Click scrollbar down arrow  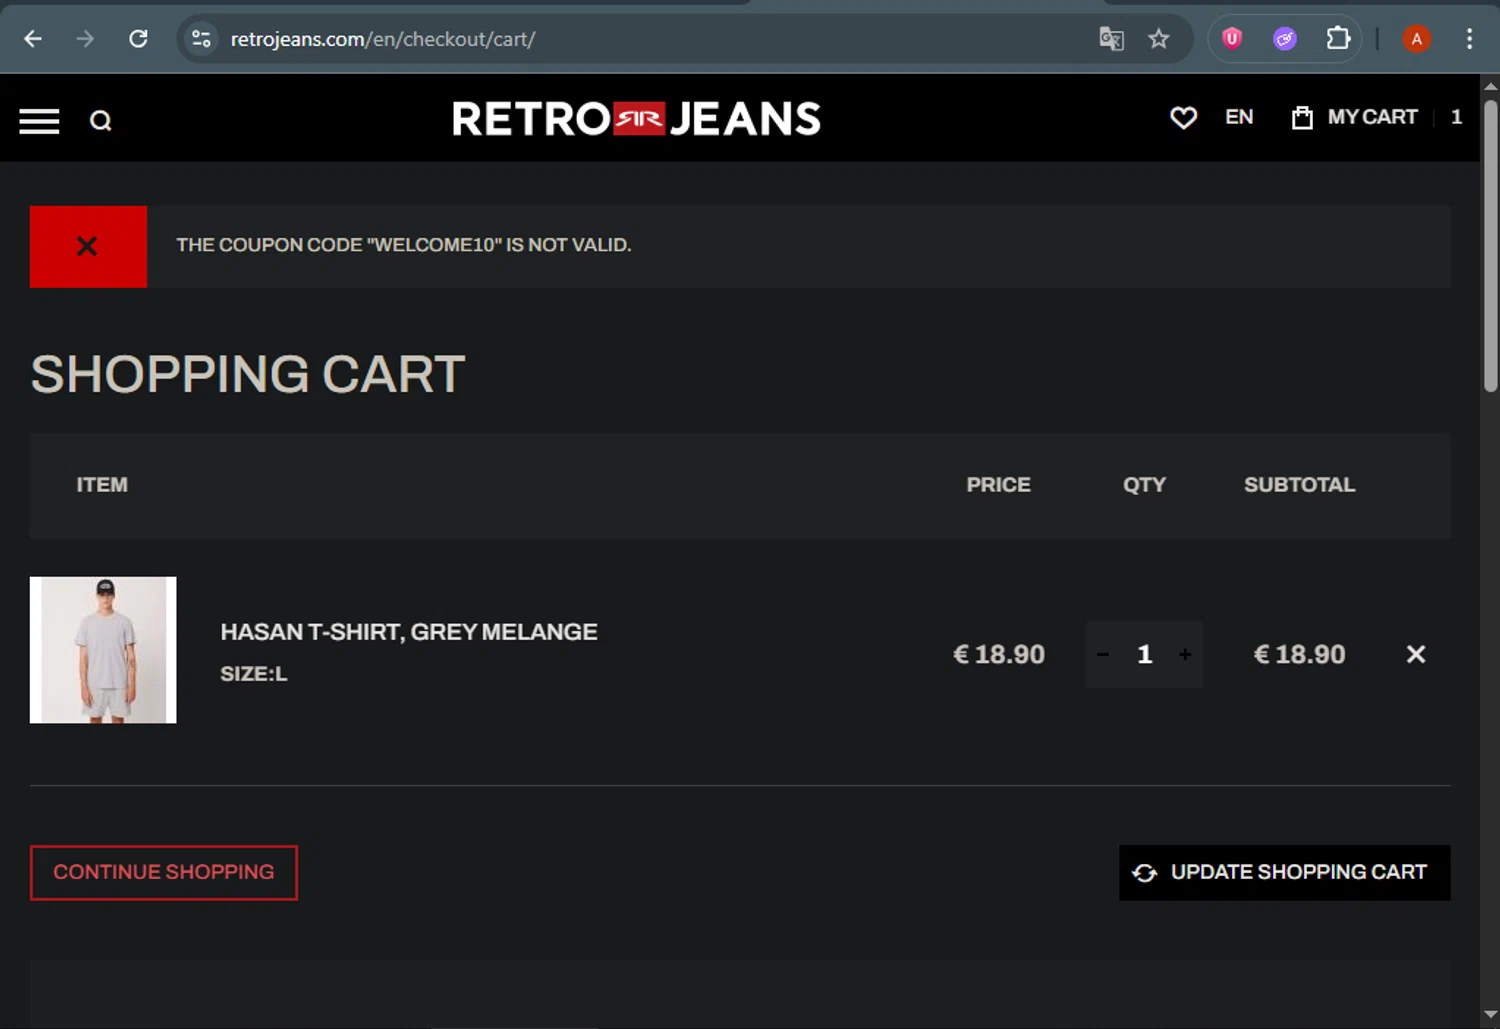click(x=1490, y=1014)
